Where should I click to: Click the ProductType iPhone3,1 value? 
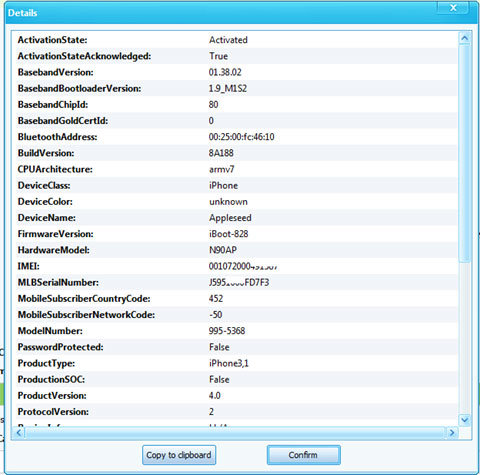pos(229,363)
